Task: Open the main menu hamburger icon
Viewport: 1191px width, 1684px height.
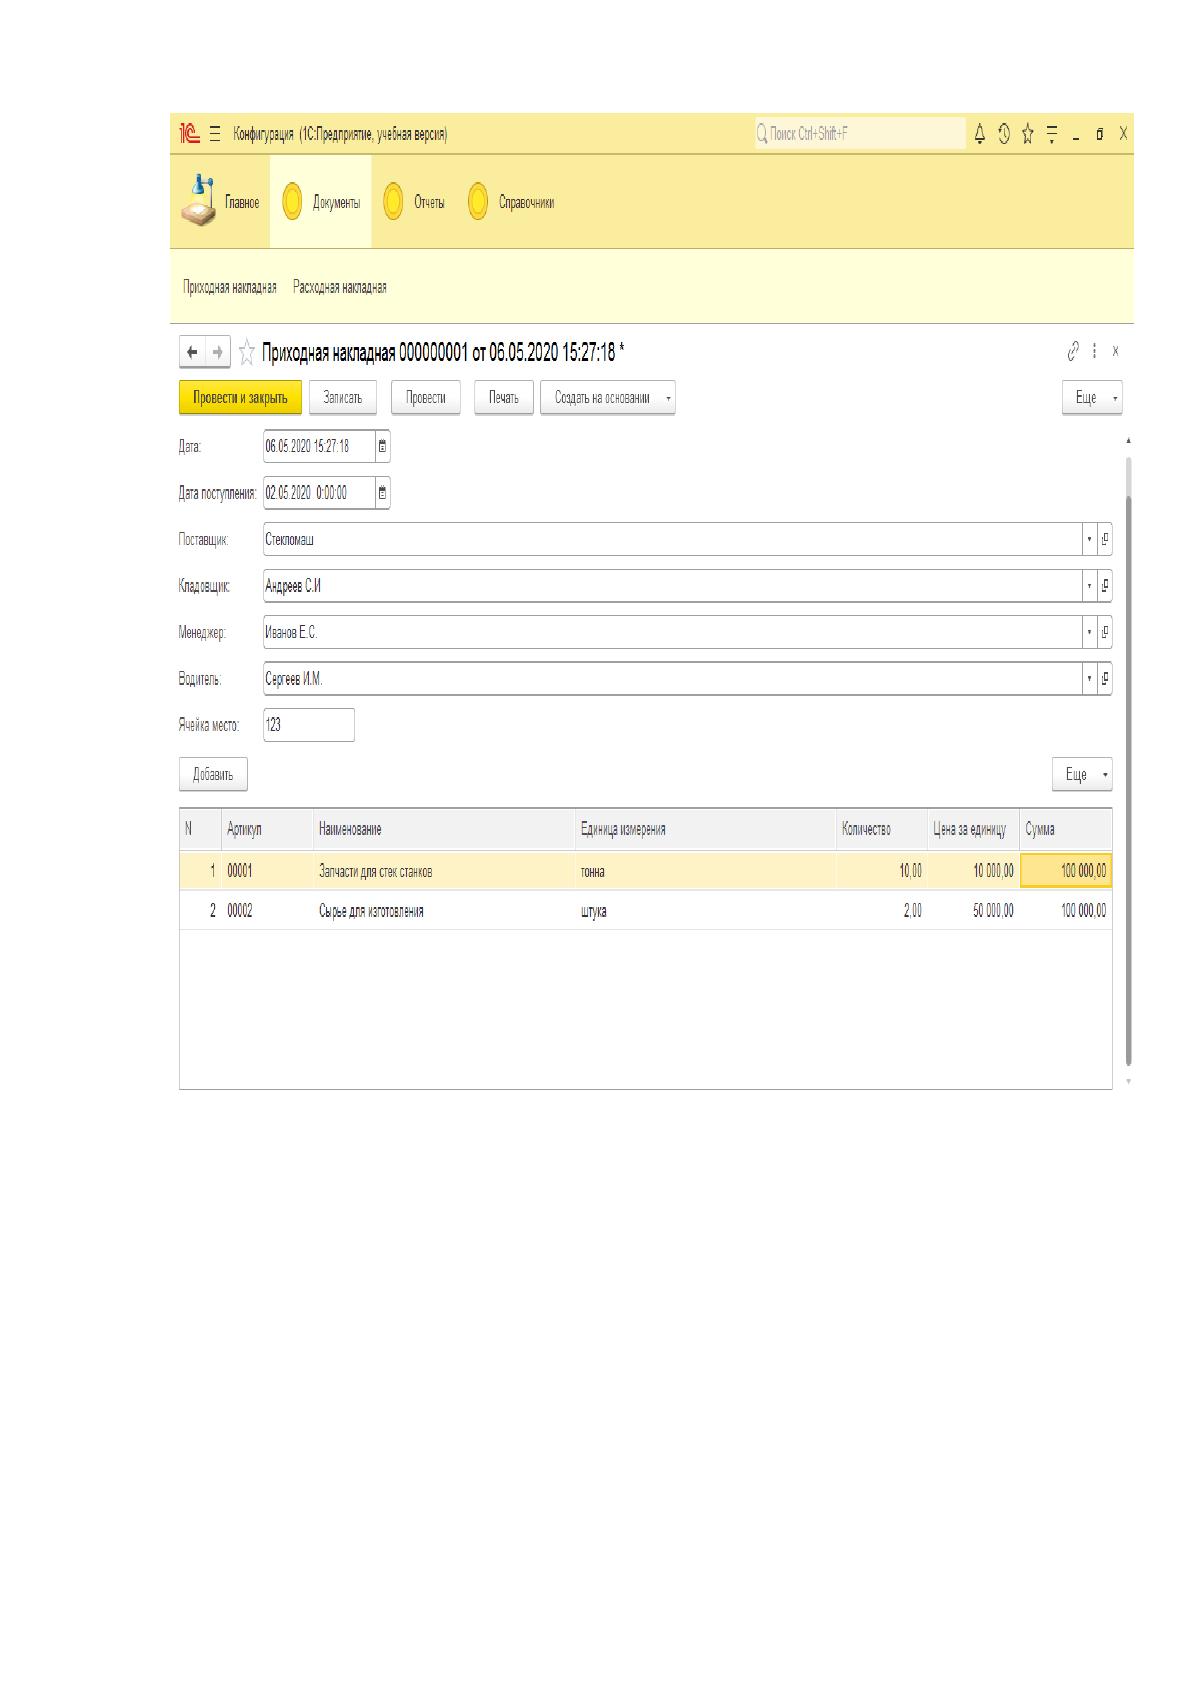Action: point(215,134)
